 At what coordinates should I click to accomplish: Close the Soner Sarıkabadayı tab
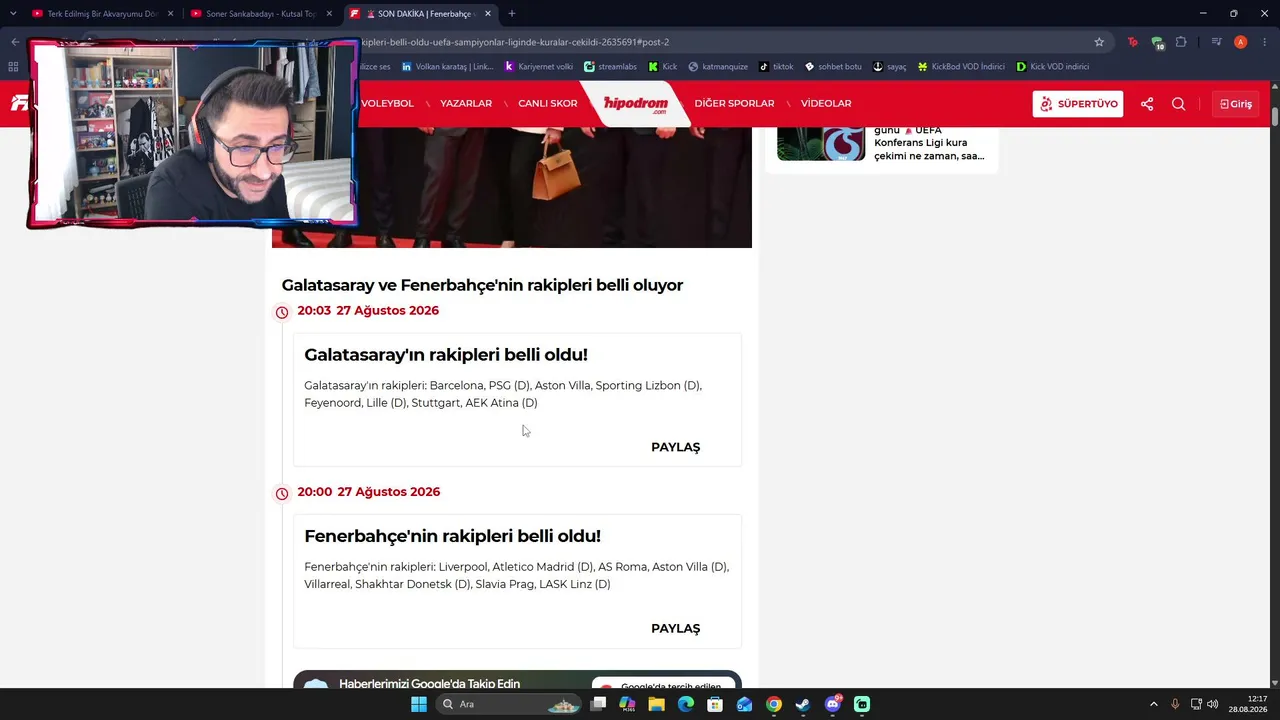(x=329, y=14)
